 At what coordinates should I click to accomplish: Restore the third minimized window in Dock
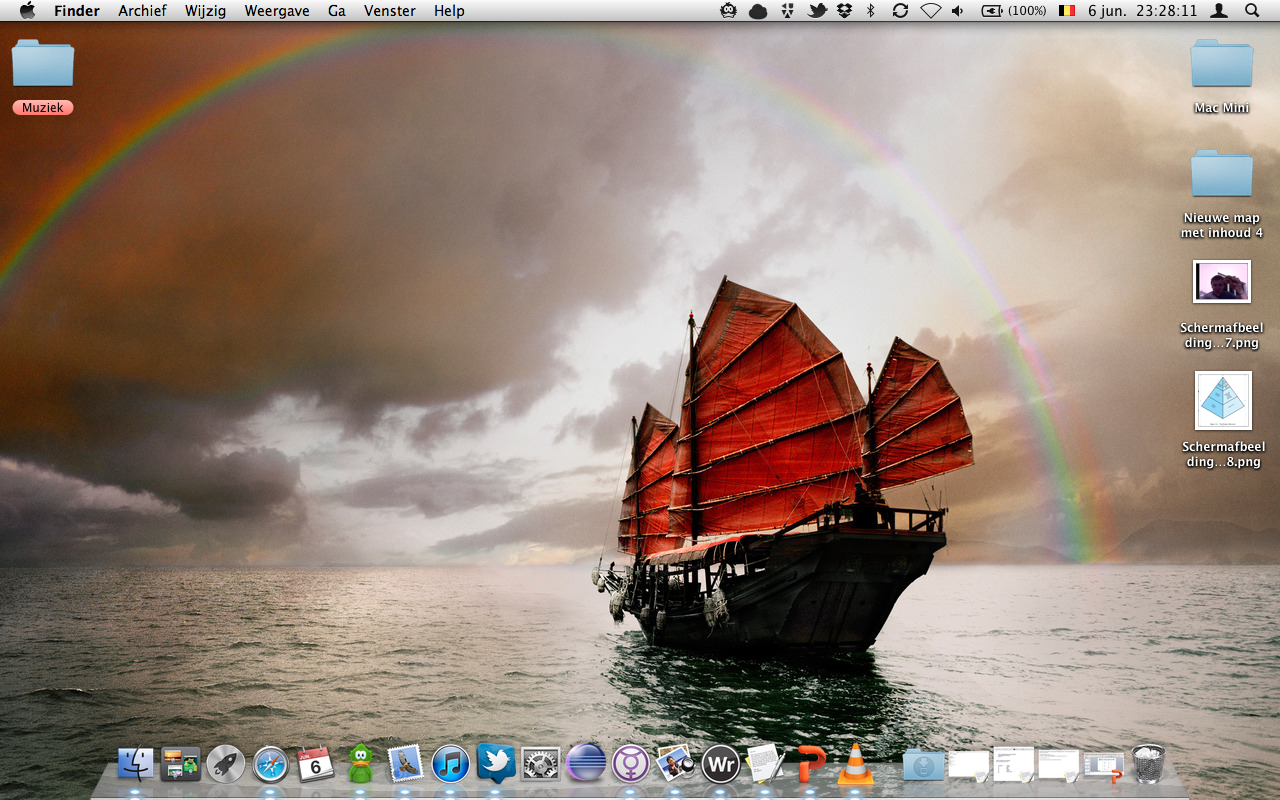pos(1059,766)
